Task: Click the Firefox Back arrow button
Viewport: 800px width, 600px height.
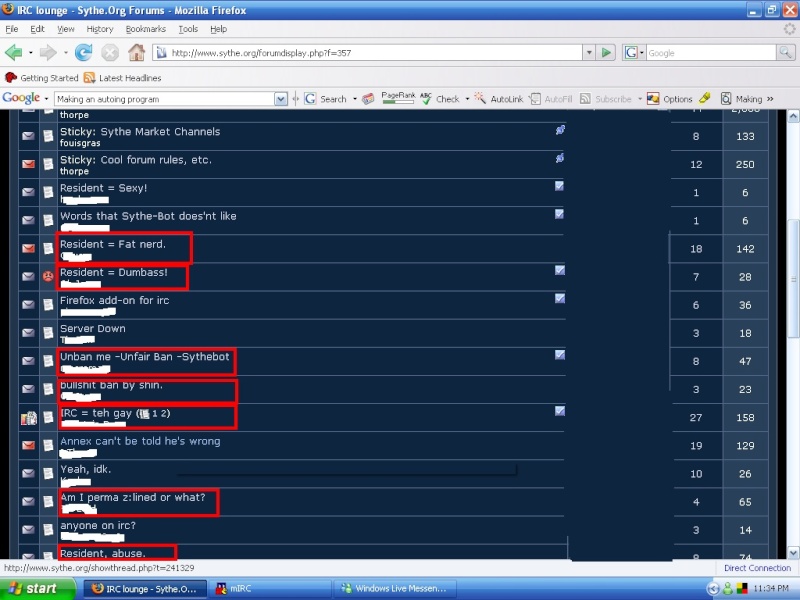Action: 13,53
